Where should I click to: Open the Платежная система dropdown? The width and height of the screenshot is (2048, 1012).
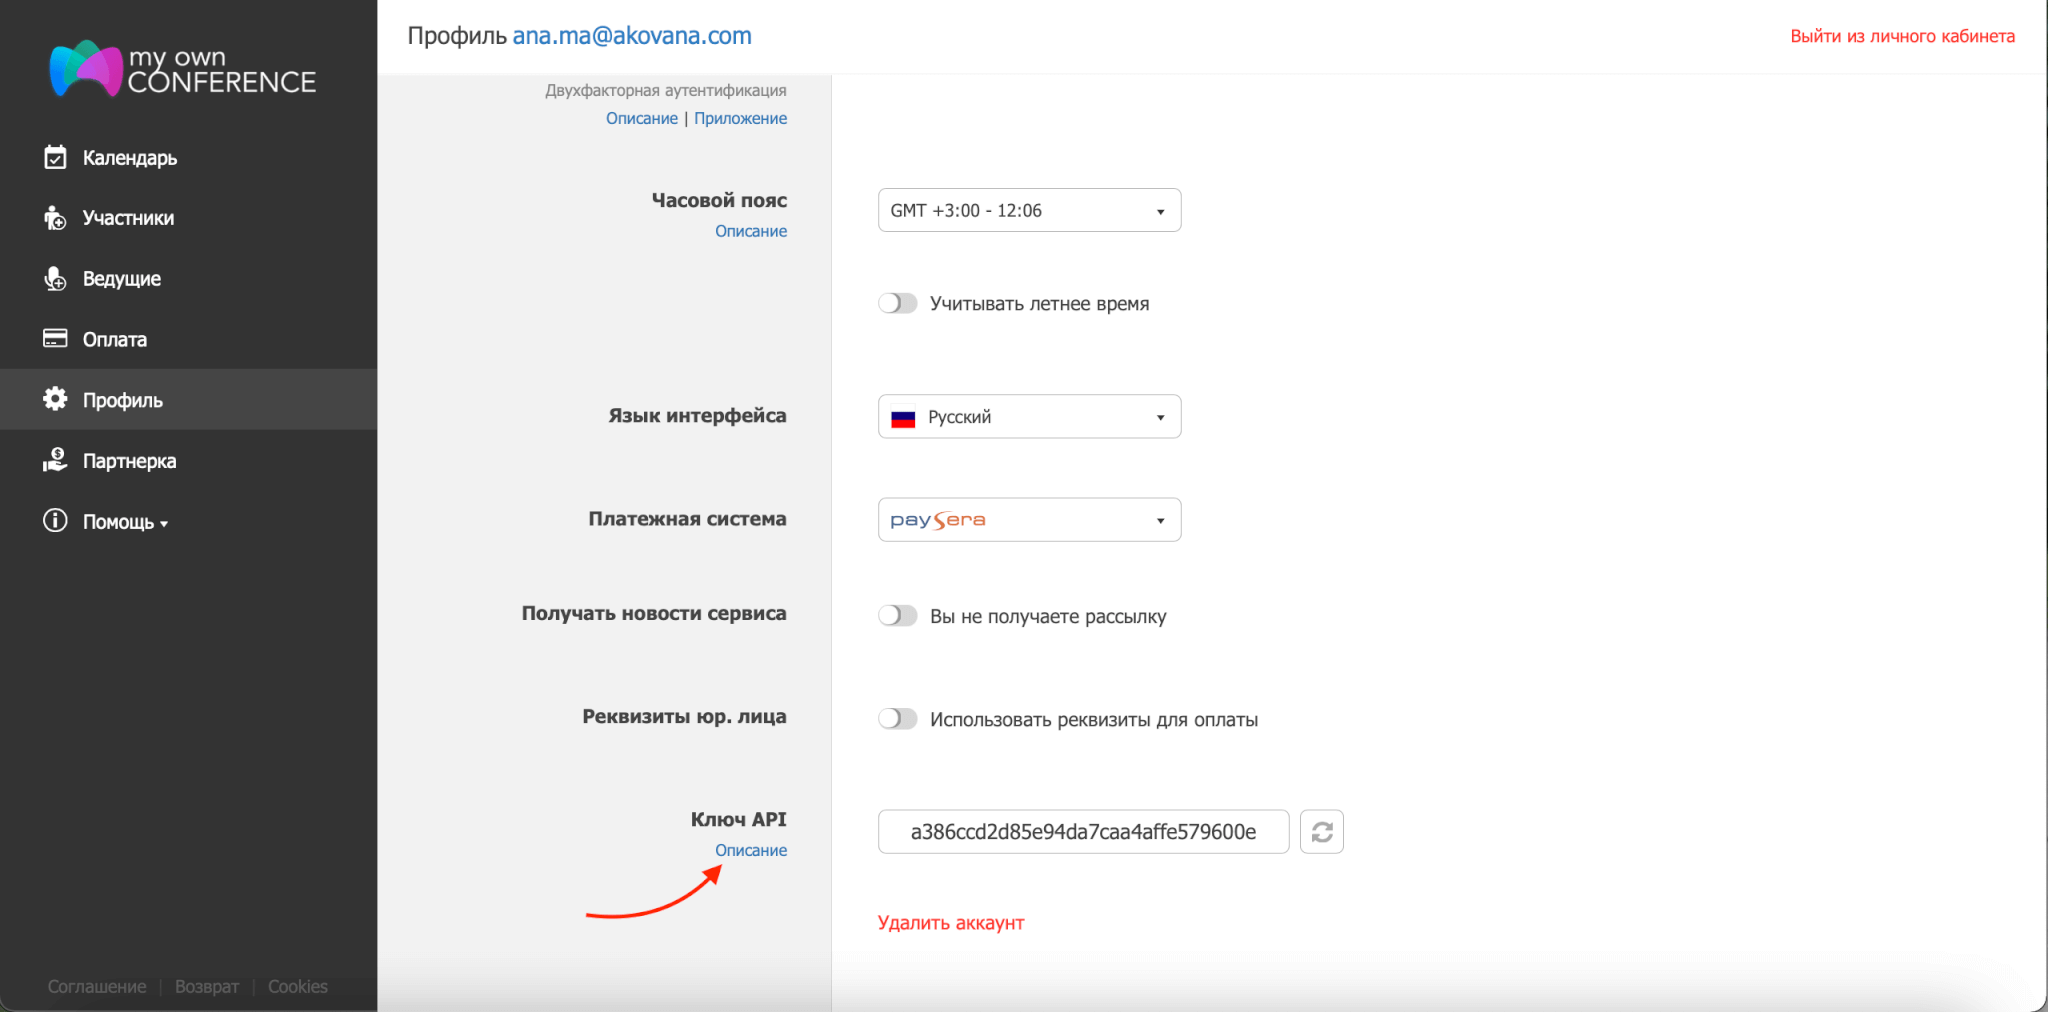pos(1029,519)
